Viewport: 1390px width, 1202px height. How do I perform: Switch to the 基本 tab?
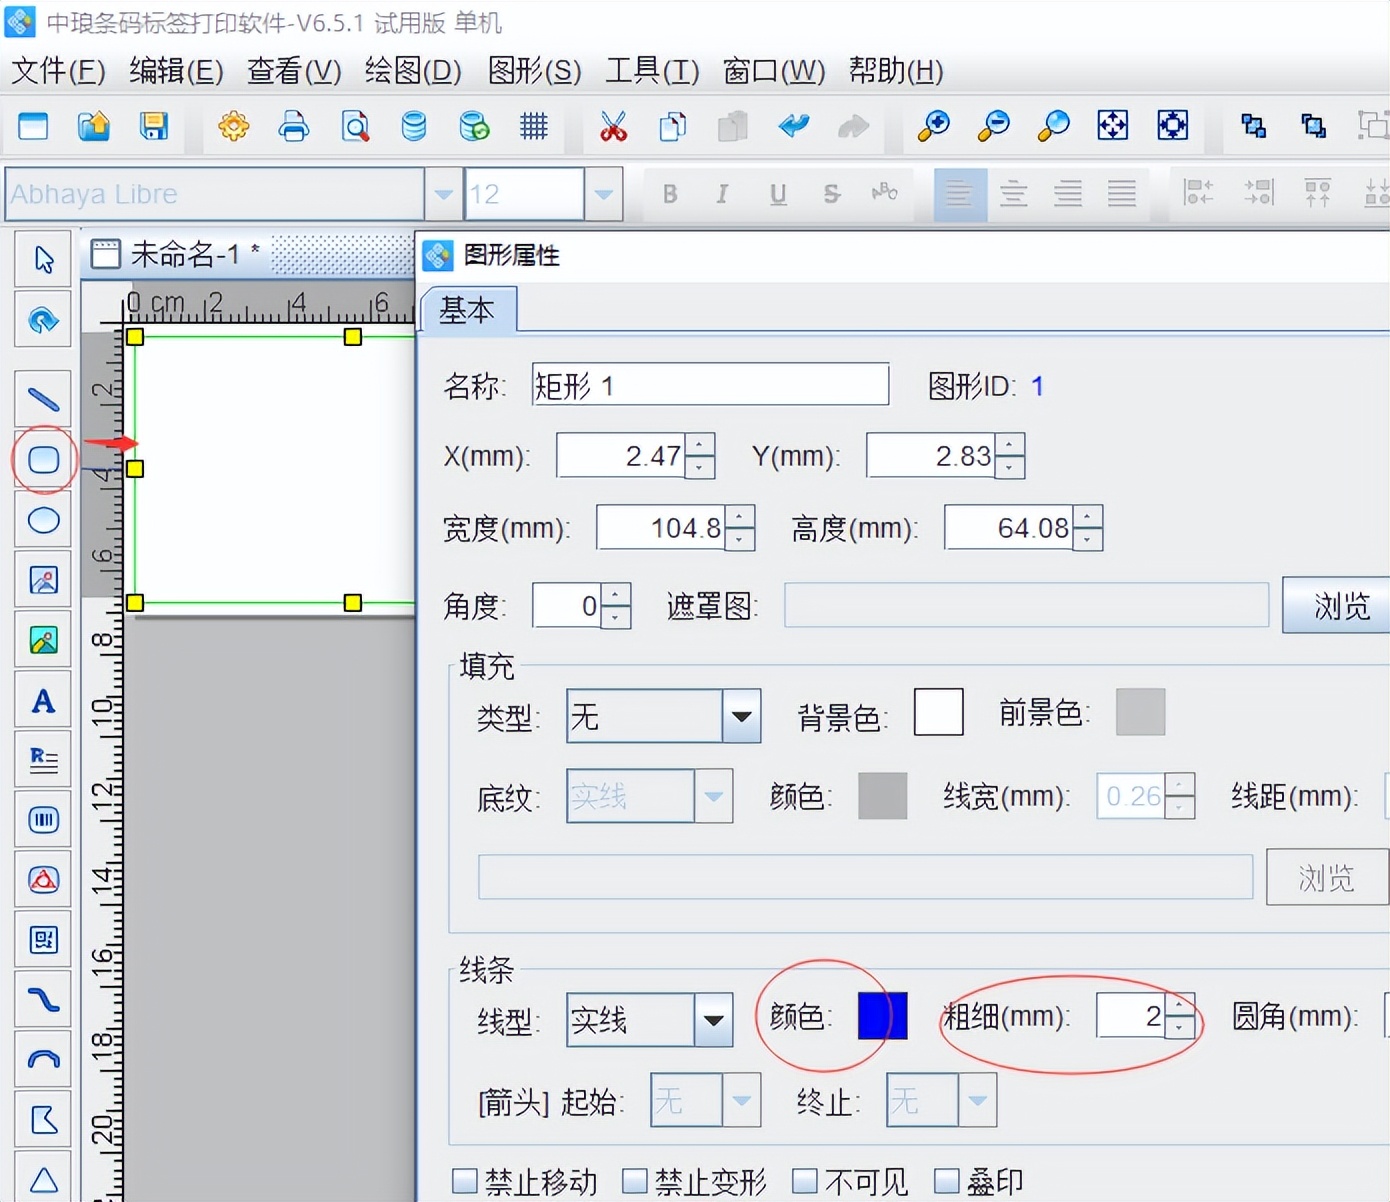click(469, 311)
